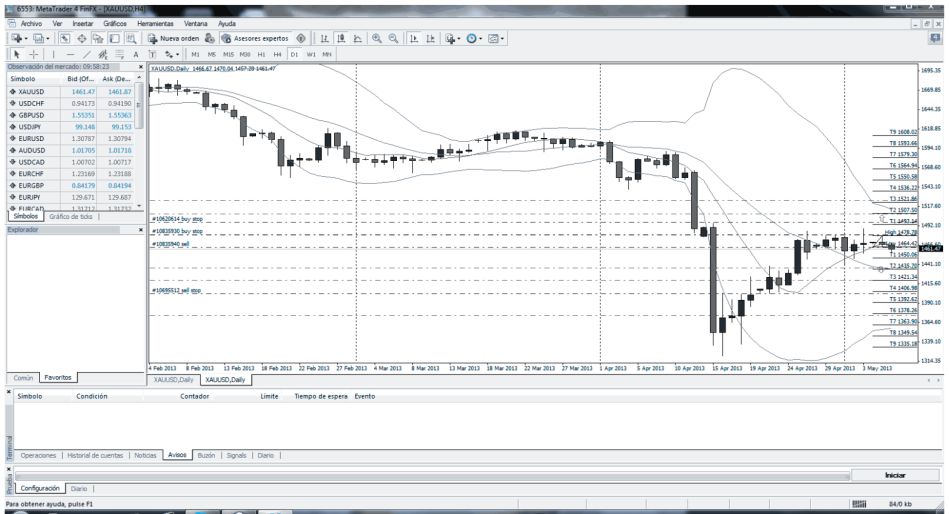The width and height of the screenshot is (949, 514).
Task: Switch chart to H4 timeframe
Action: tap(278, 53)
